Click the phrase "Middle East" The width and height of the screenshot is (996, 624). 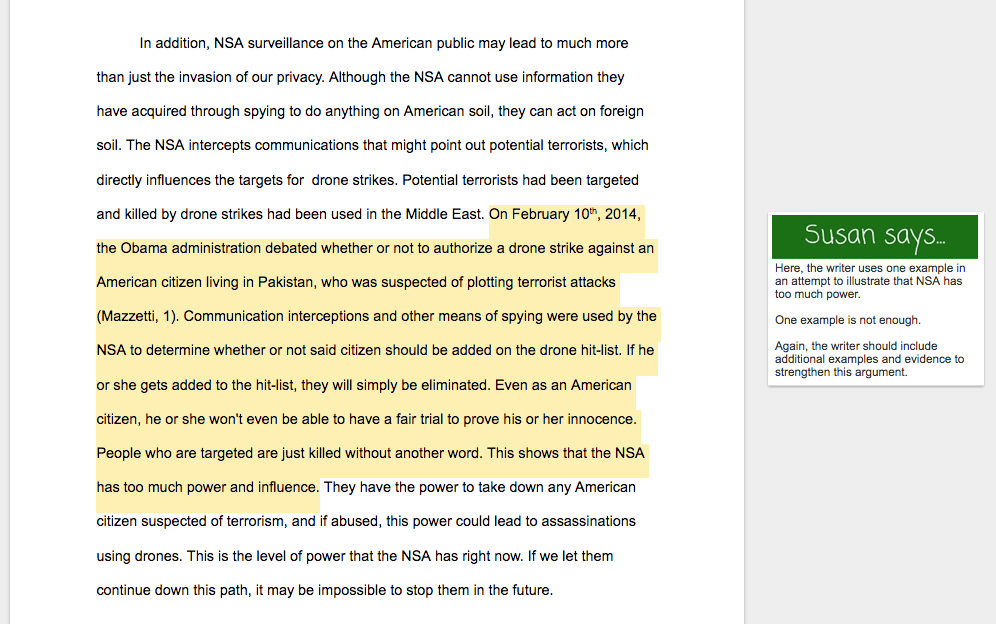click(x=444, y=214)
